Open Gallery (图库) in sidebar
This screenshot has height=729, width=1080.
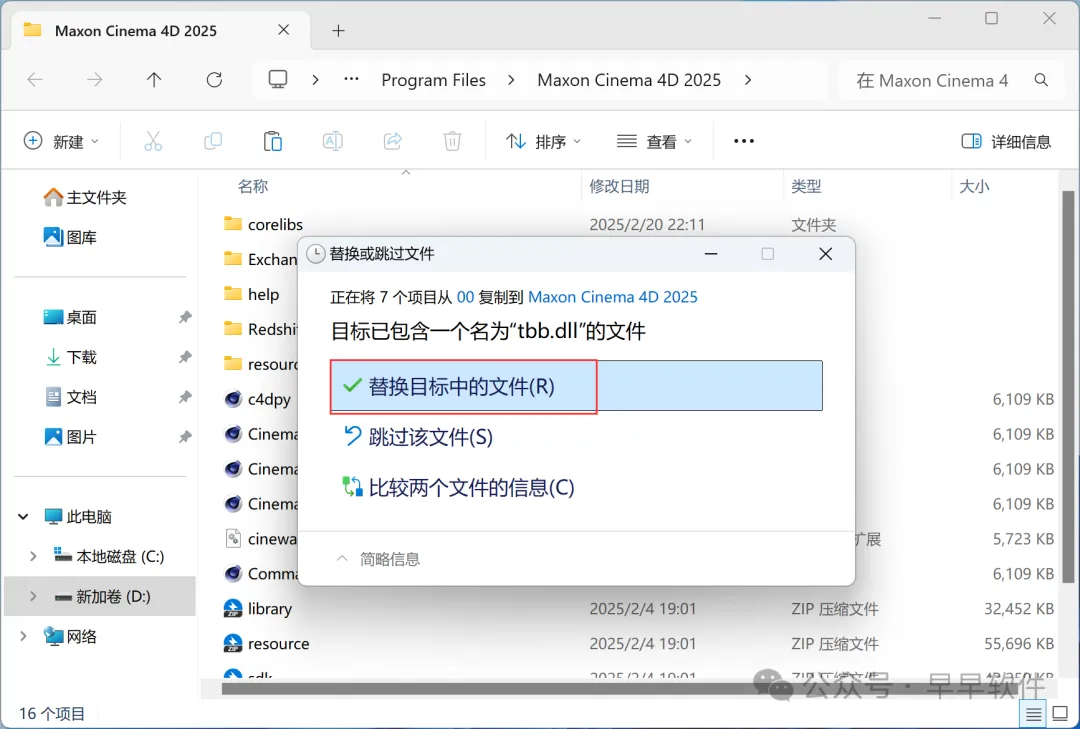coord(70,237)
